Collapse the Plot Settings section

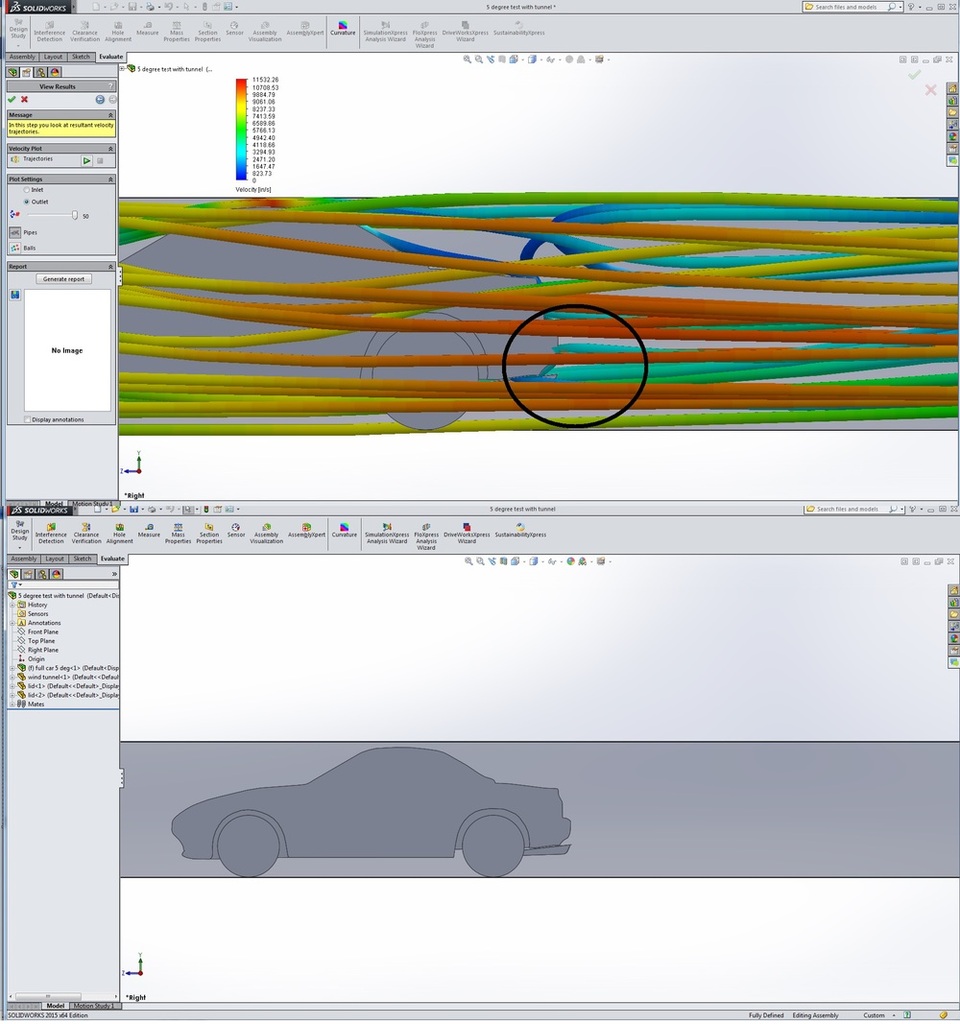click(110, 178)
